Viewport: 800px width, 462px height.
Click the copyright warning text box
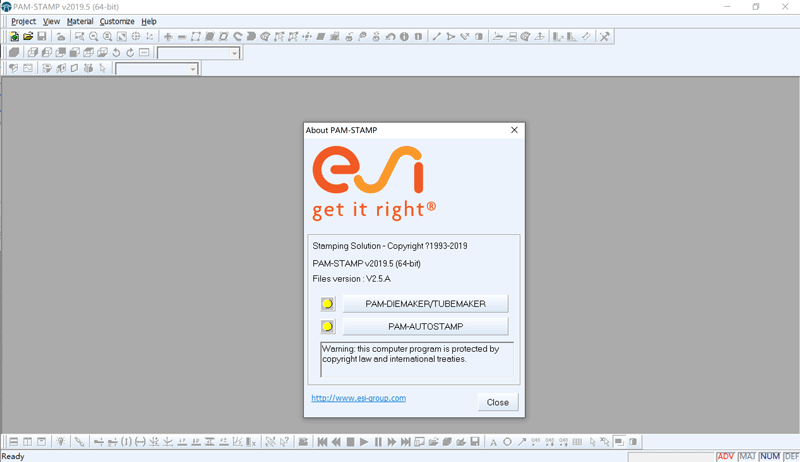pos(417,360)
